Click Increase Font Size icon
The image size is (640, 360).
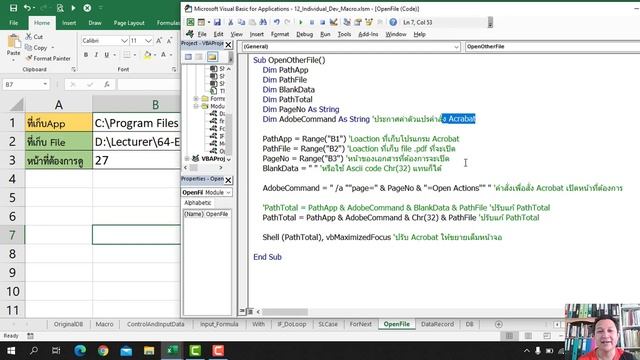159,40
